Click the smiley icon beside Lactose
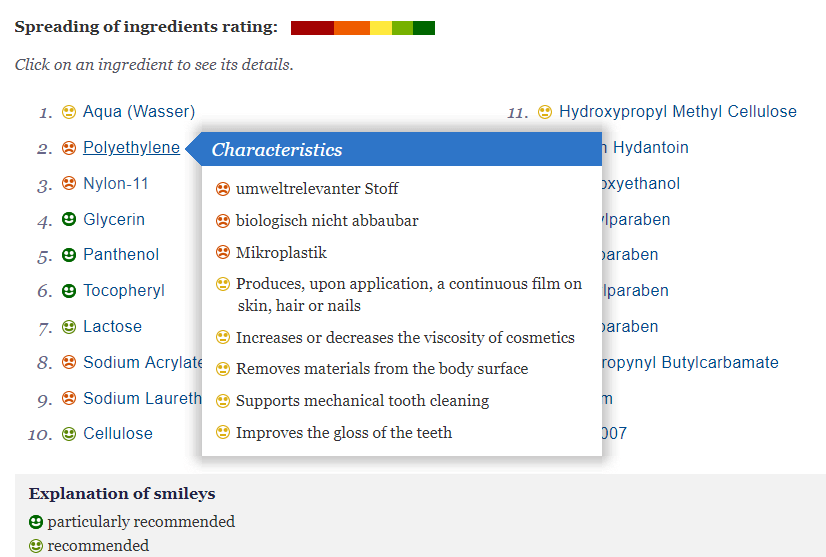The image size is (826, 557). tap(69, 327)
